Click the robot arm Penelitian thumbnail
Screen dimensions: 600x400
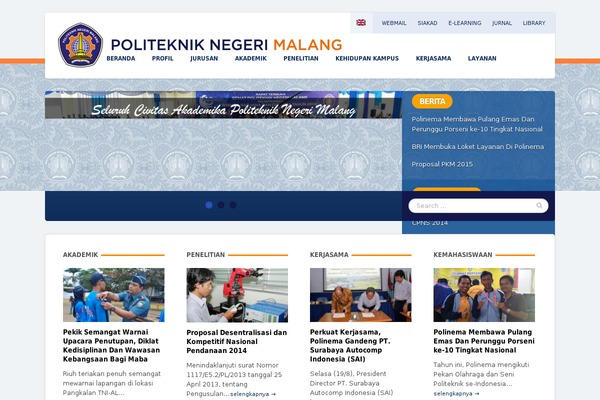tap(237, 295)
